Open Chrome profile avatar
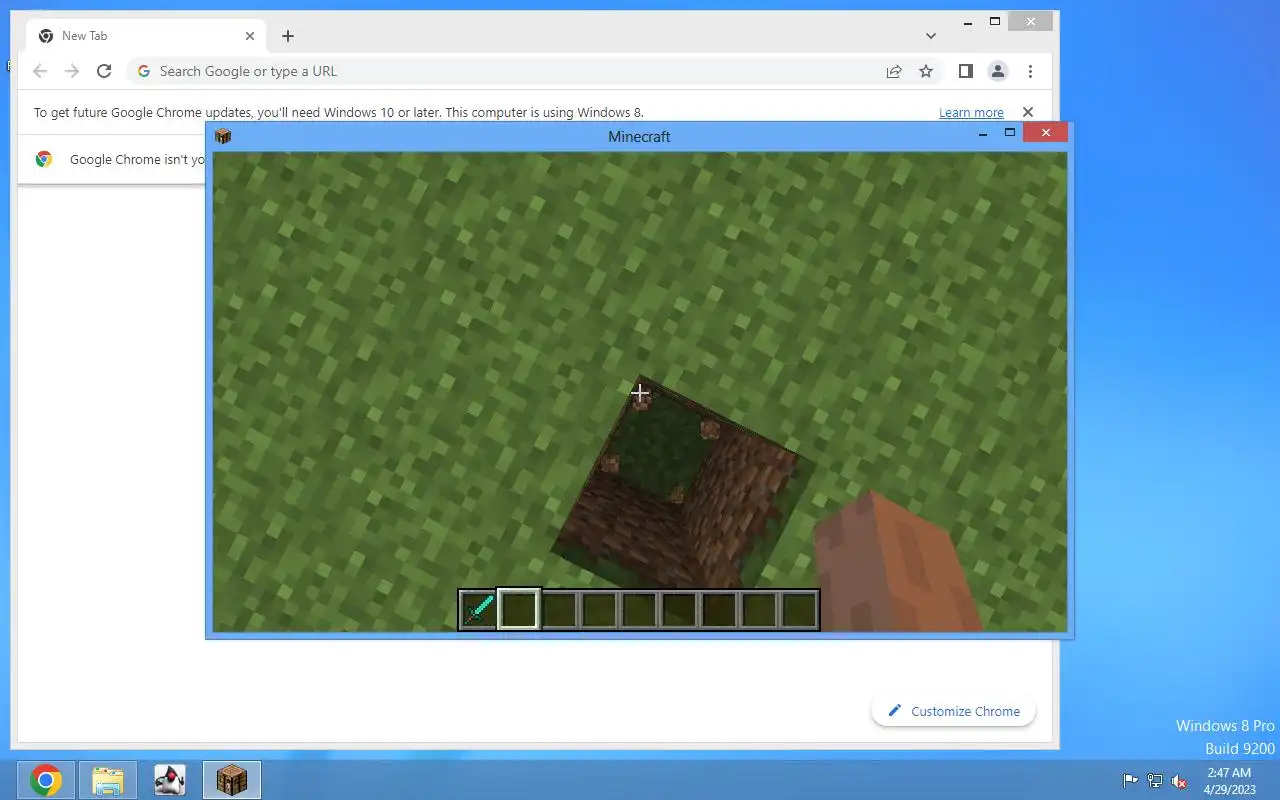 coord(998,71)
